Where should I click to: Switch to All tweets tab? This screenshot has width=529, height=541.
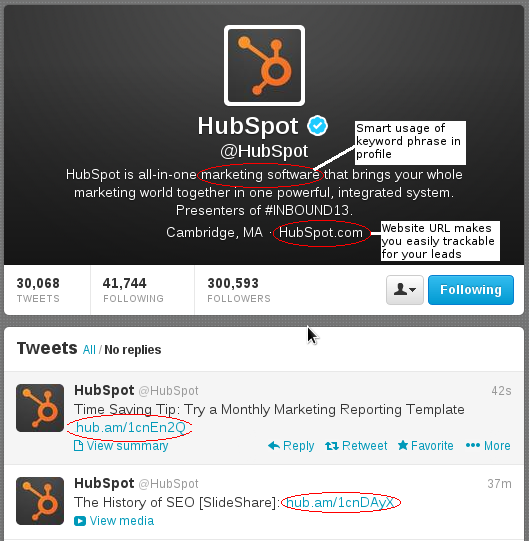pyautogui.click(x=89, y=350)
